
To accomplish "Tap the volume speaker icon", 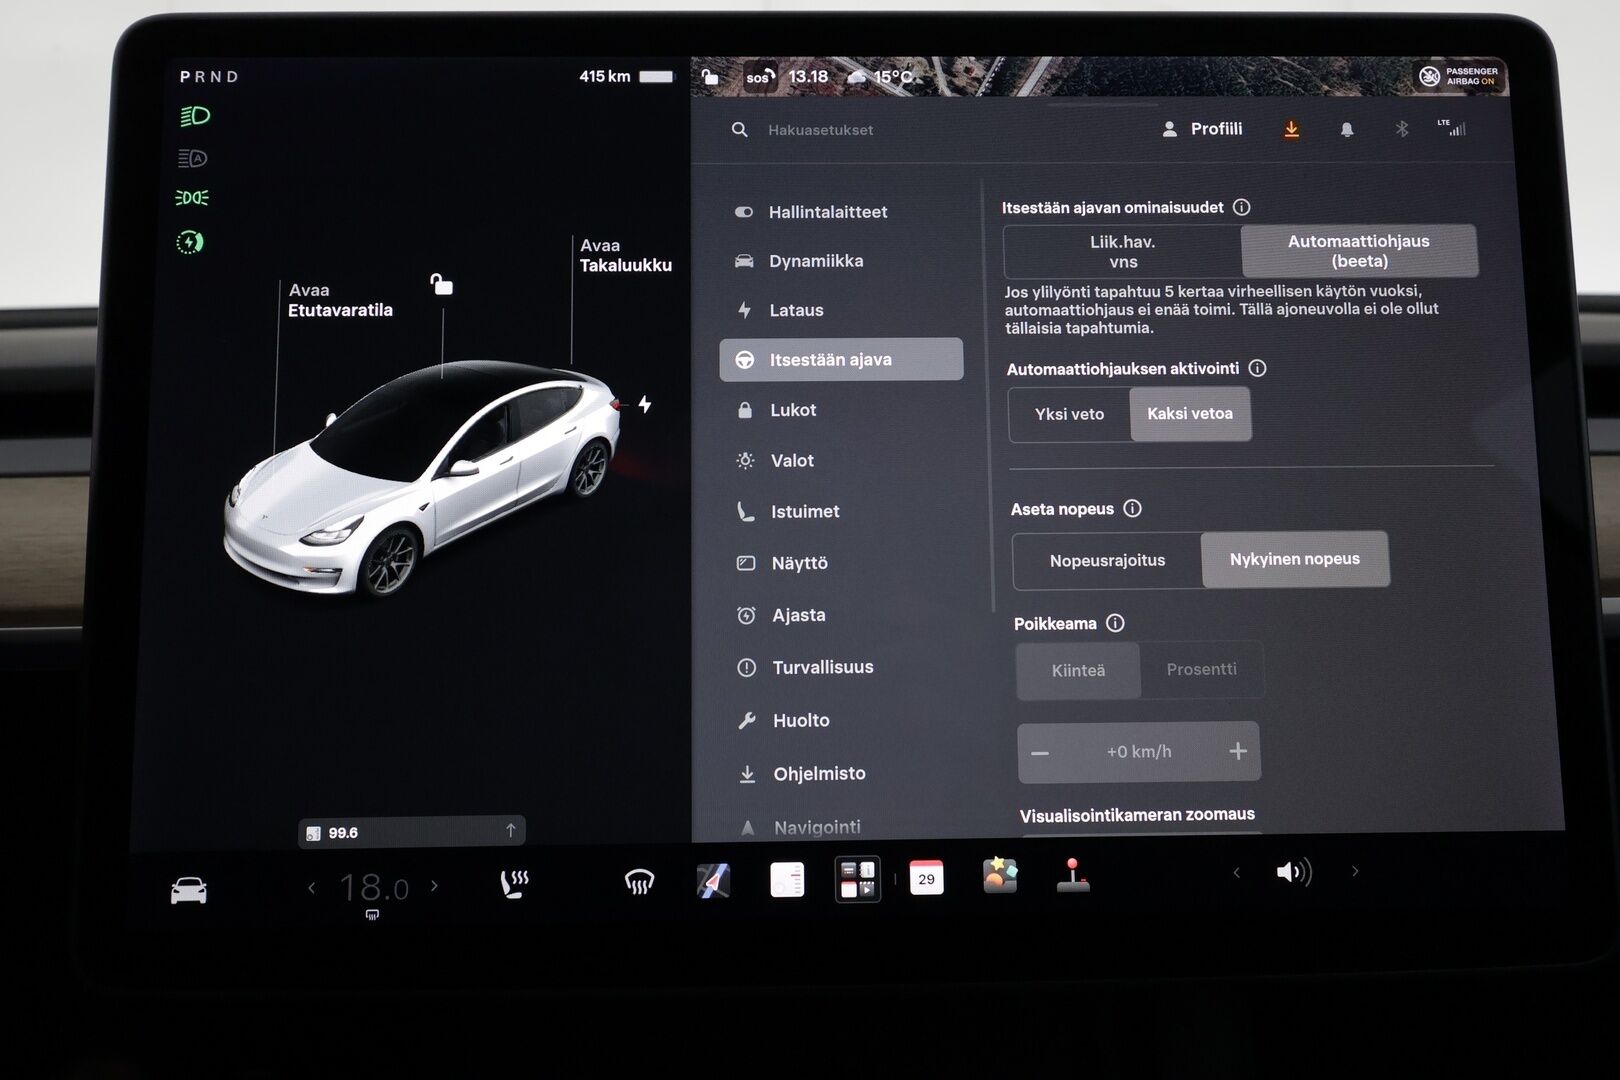I will (1294, 872).
